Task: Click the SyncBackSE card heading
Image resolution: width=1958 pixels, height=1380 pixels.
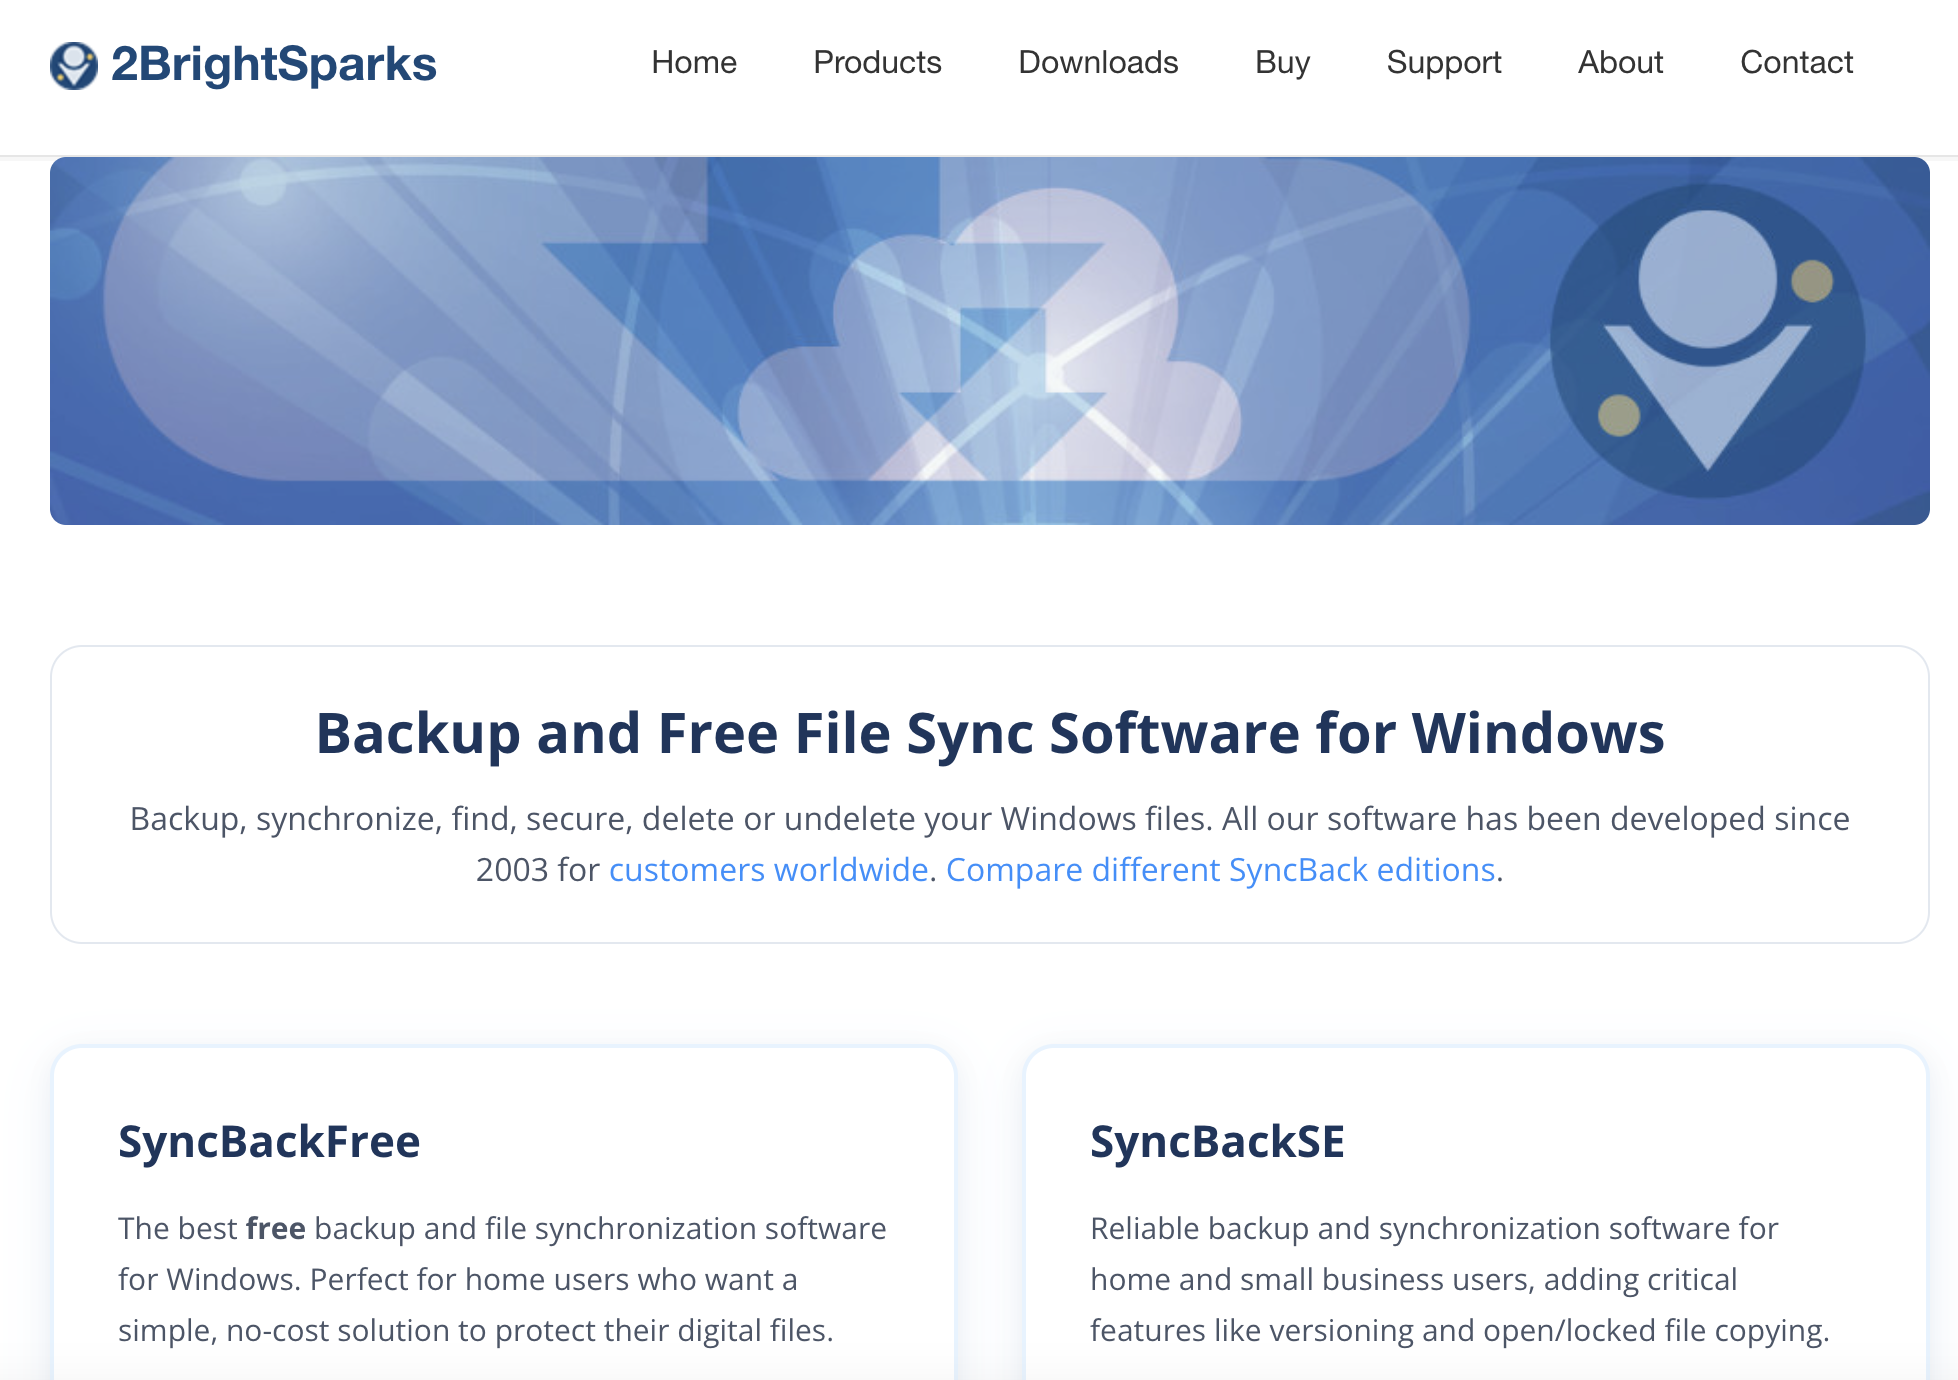Action: coord(1217,1142)
